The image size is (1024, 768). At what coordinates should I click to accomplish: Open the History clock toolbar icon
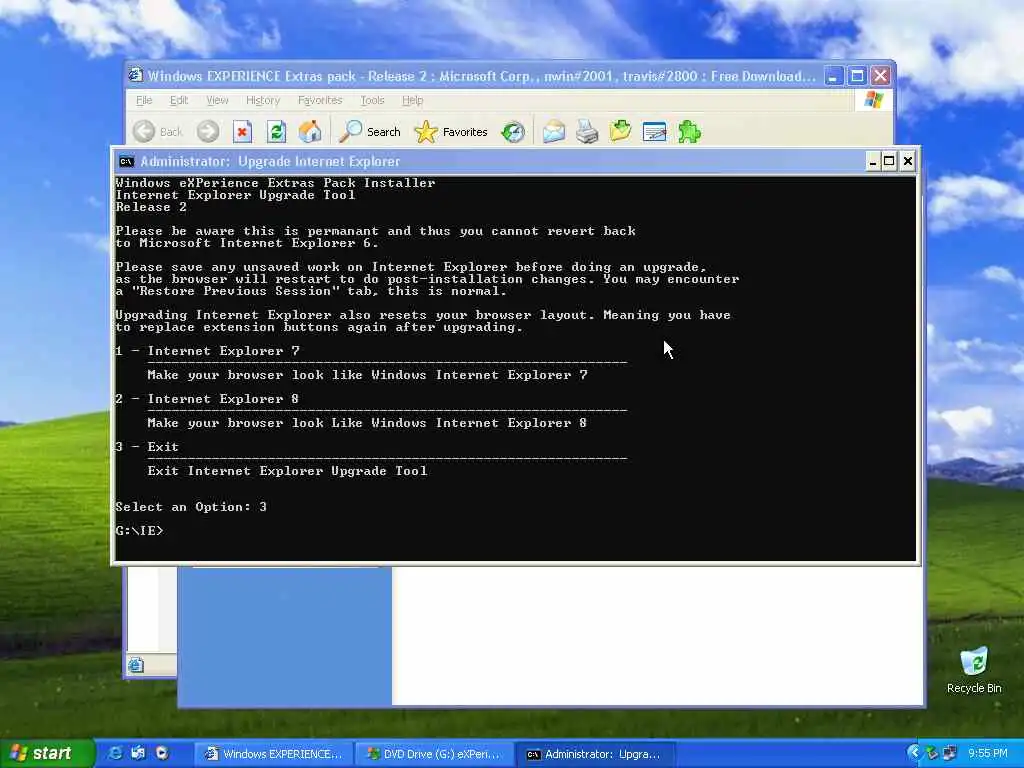coord(513,132)
